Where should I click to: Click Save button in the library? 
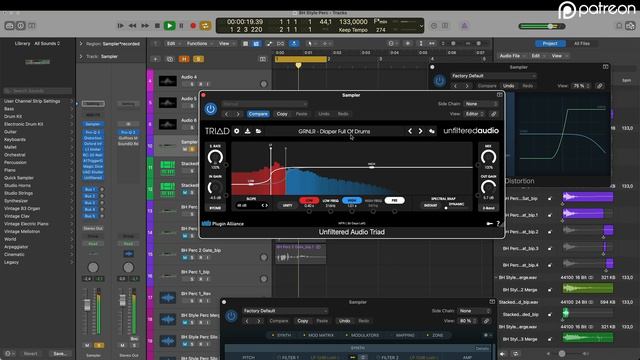coord(60,353)
